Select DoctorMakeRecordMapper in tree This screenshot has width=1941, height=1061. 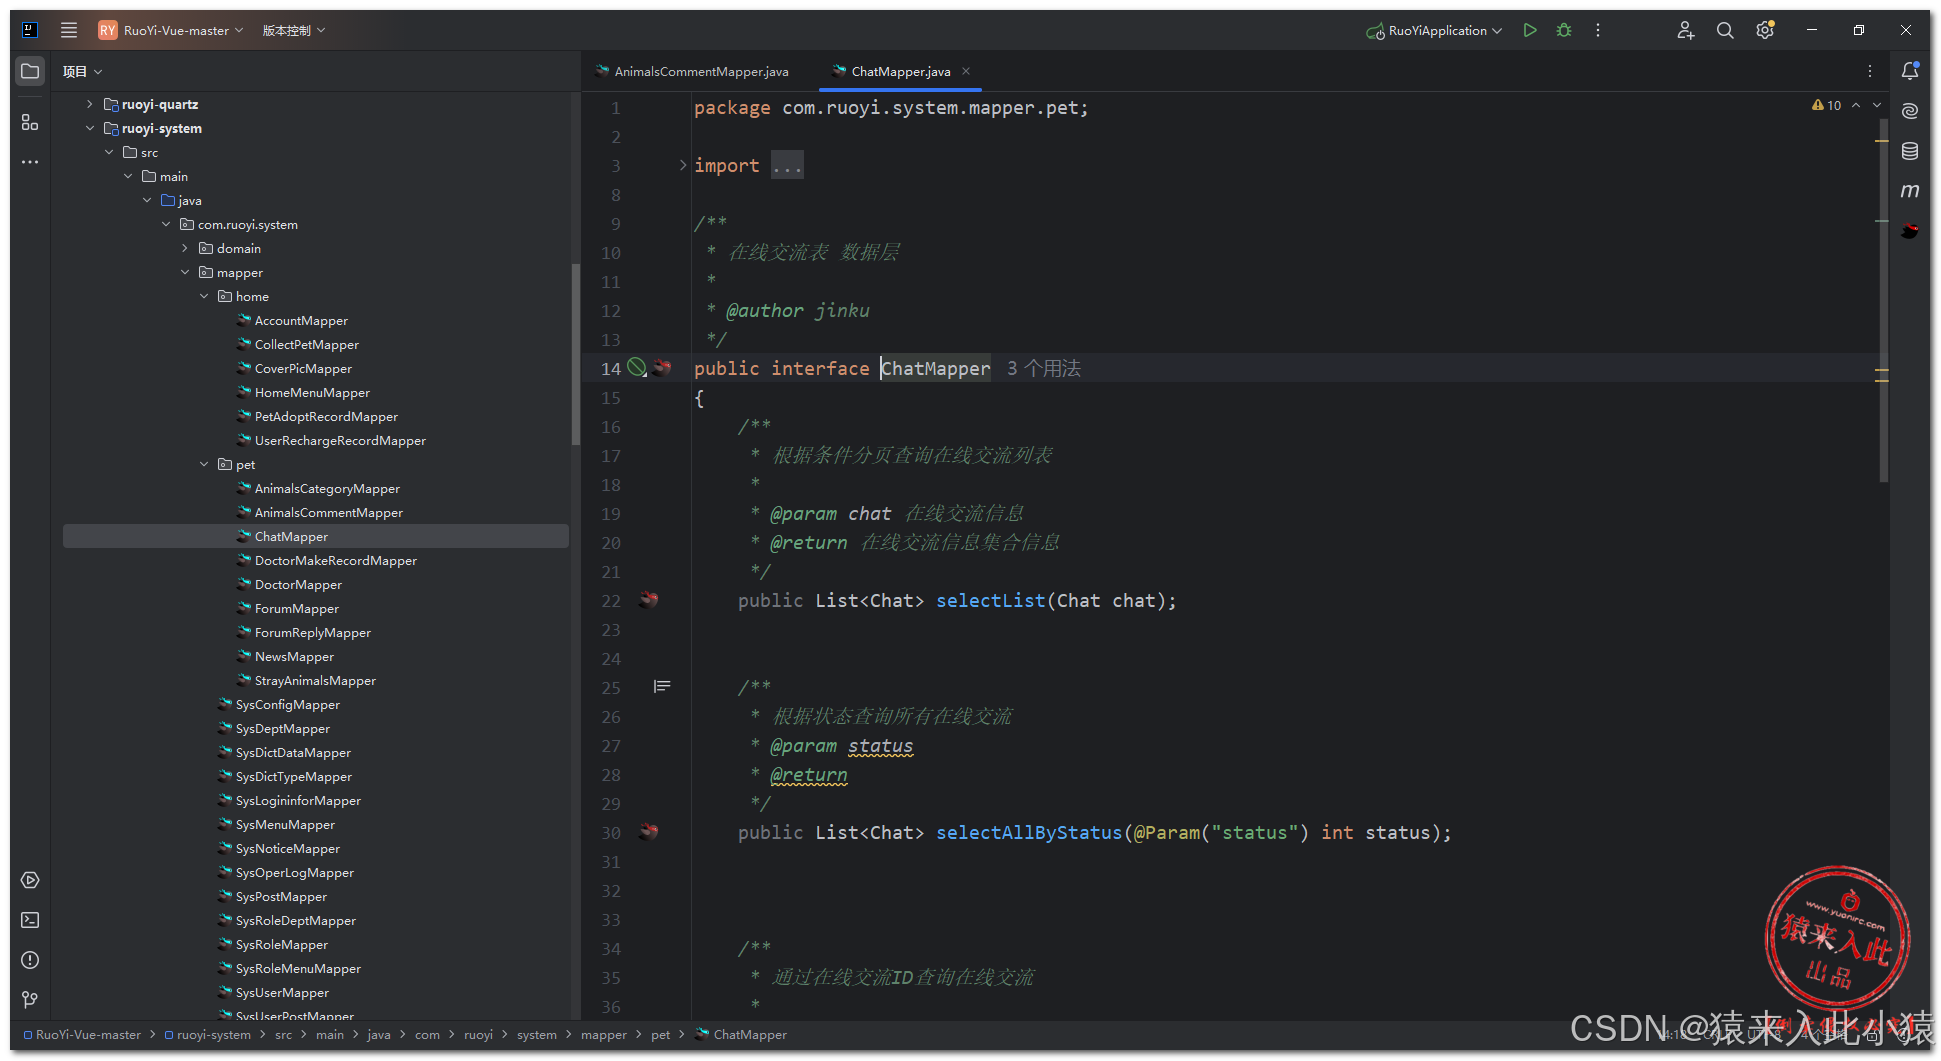pos(335,560)
